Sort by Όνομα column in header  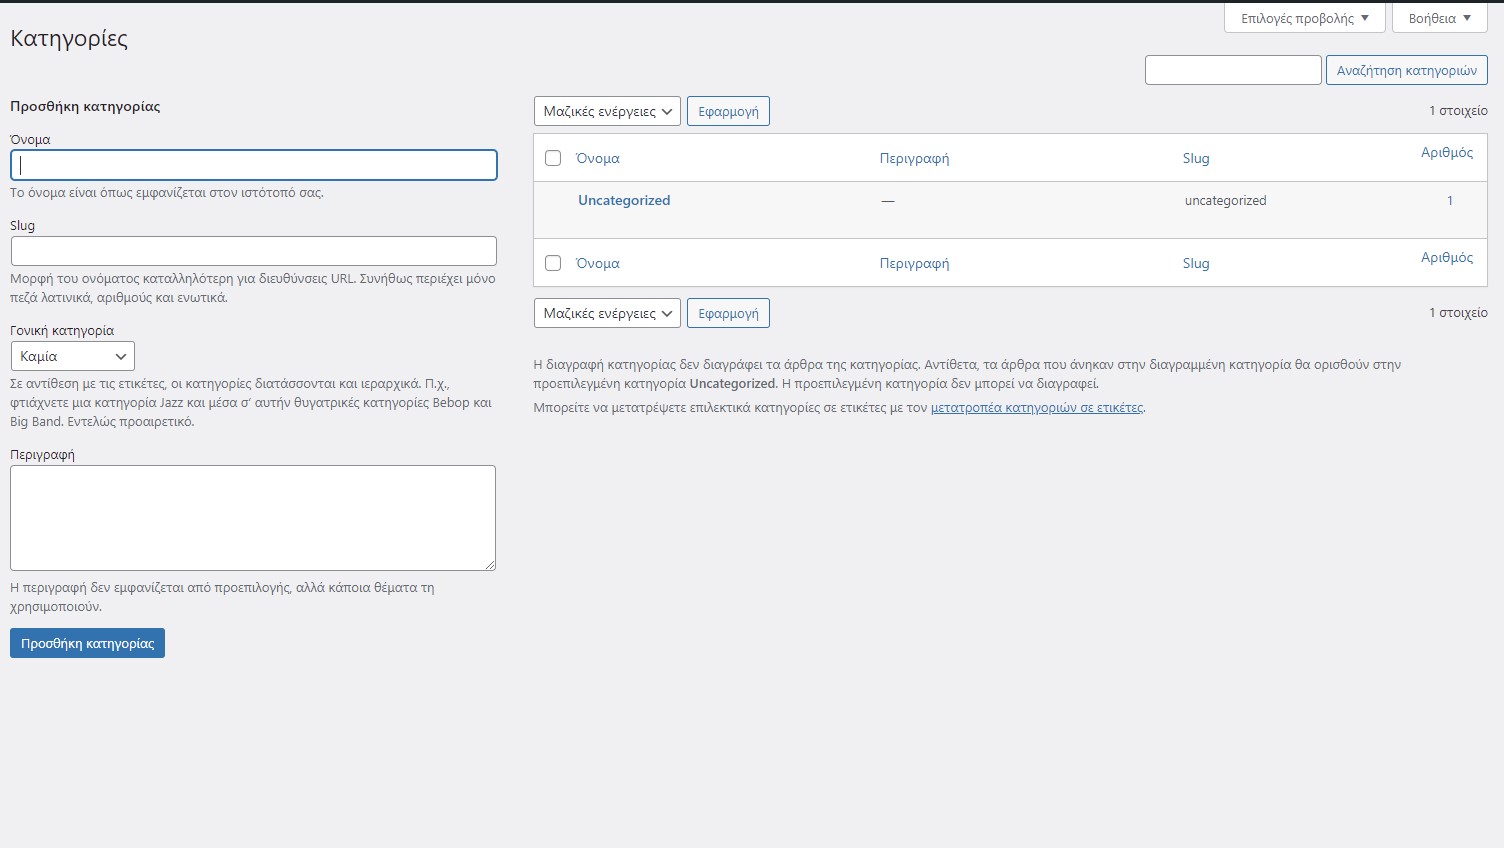[x=598, y=158]
